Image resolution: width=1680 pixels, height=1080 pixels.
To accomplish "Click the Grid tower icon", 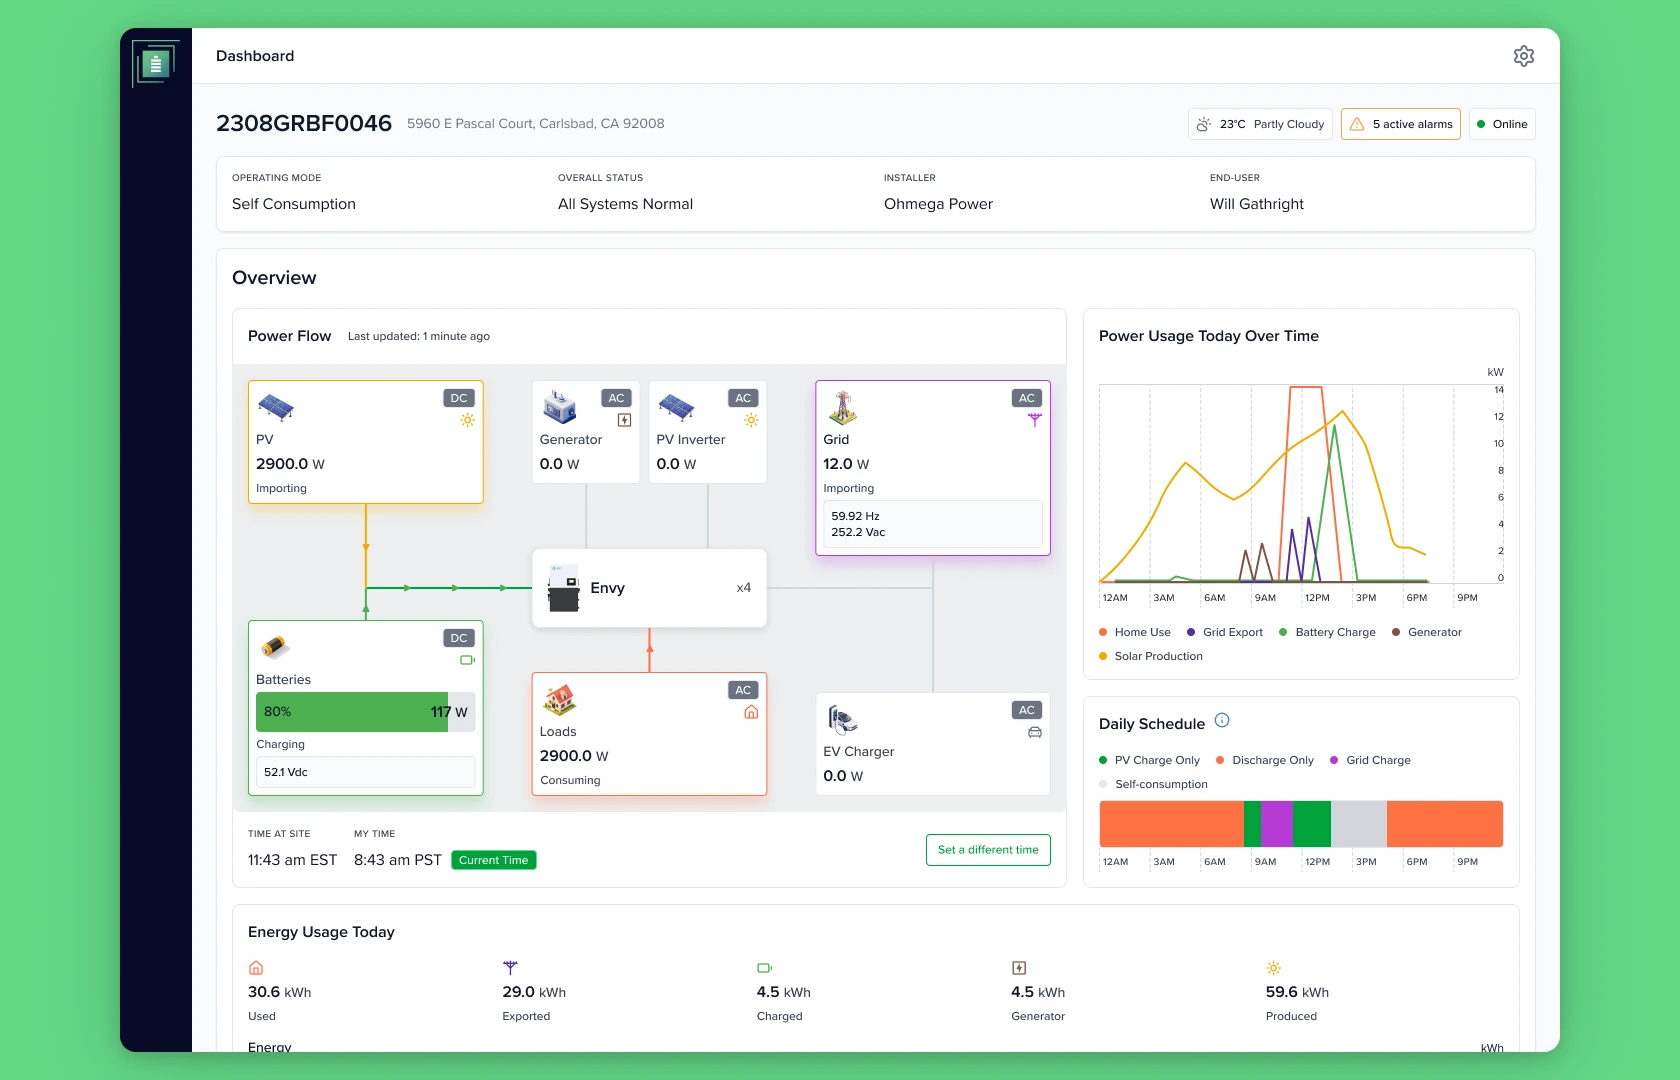I will pos(843,408).
